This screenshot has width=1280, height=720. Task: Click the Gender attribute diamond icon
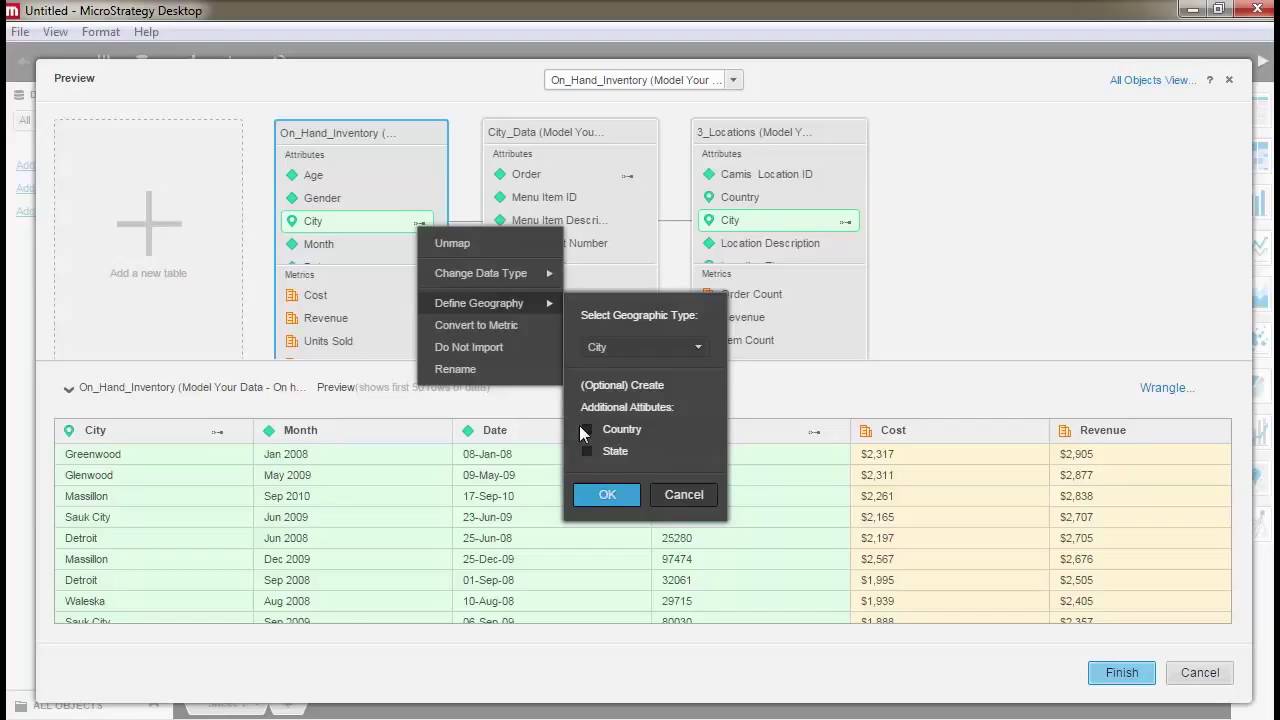point(292,198)
